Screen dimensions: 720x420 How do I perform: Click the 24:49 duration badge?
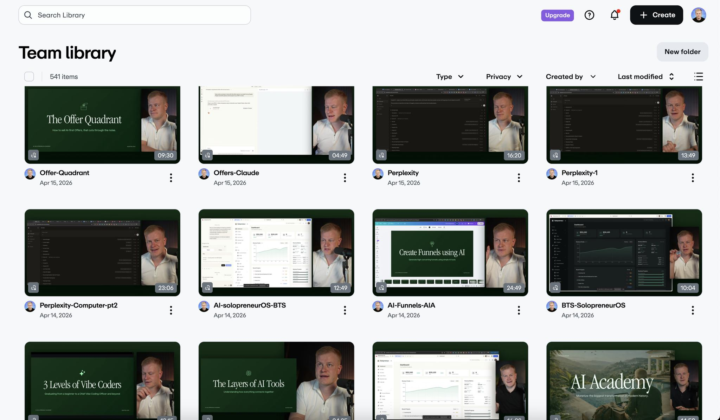[x=513, y=288]
